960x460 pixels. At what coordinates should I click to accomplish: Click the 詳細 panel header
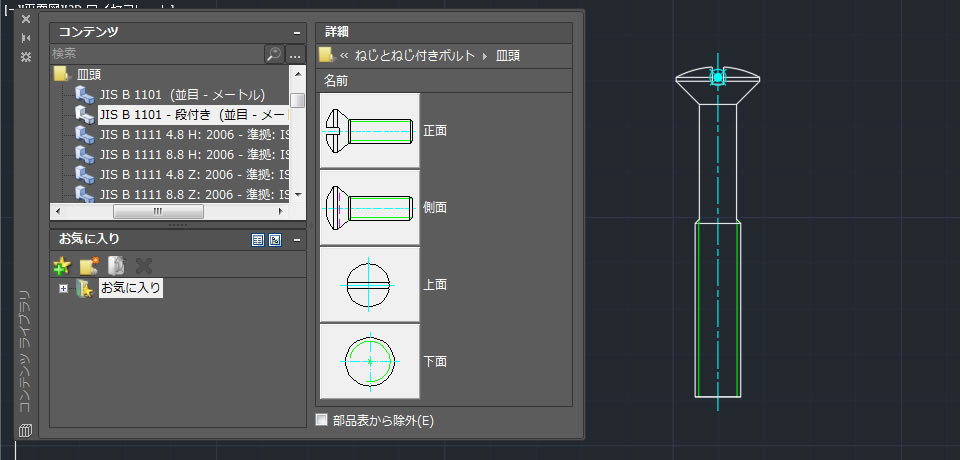[444, 32]
